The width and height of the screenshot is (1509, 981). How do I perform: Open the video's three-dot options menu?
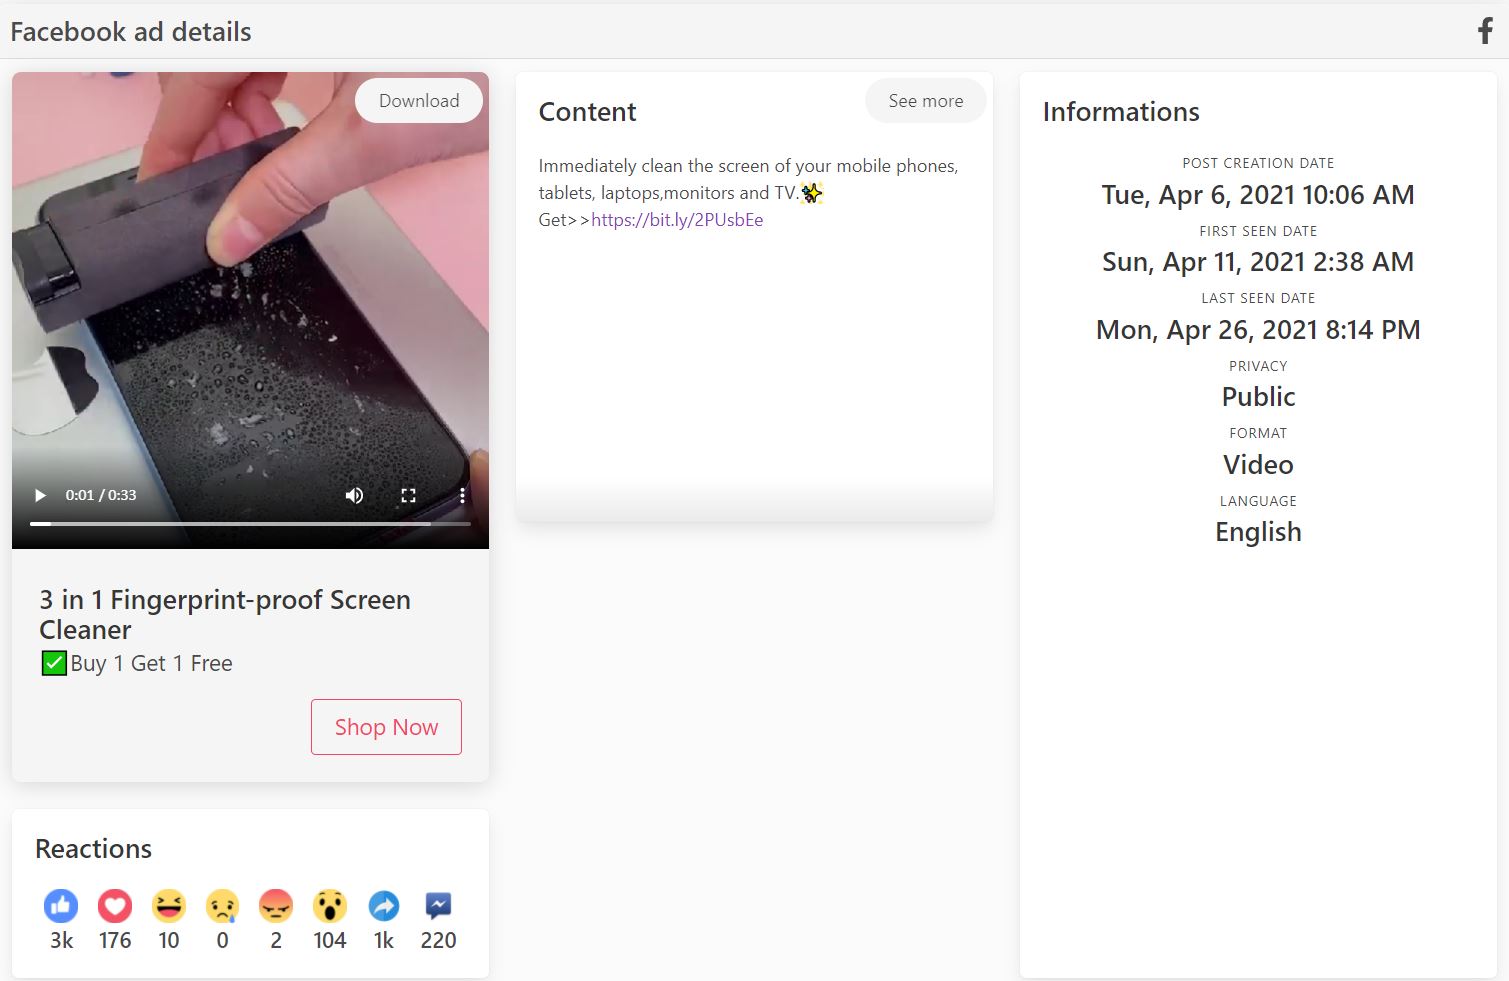[461, 494]
